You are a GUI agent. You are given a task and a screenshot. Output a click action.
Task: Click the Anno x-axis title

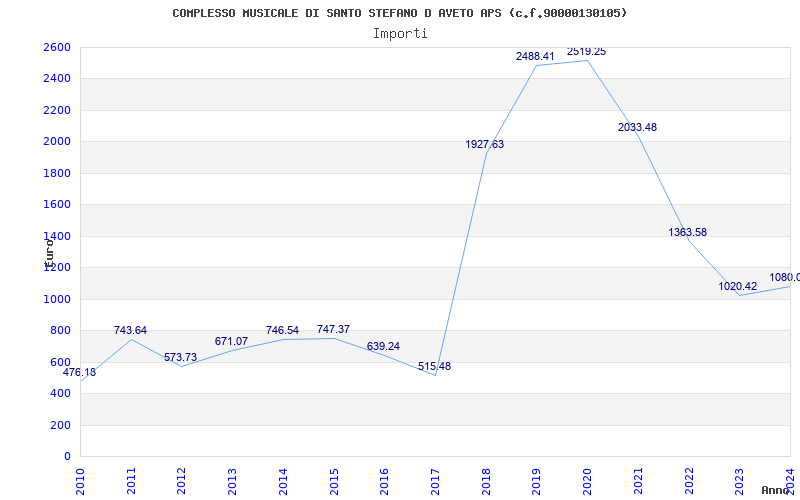(776, 490)
